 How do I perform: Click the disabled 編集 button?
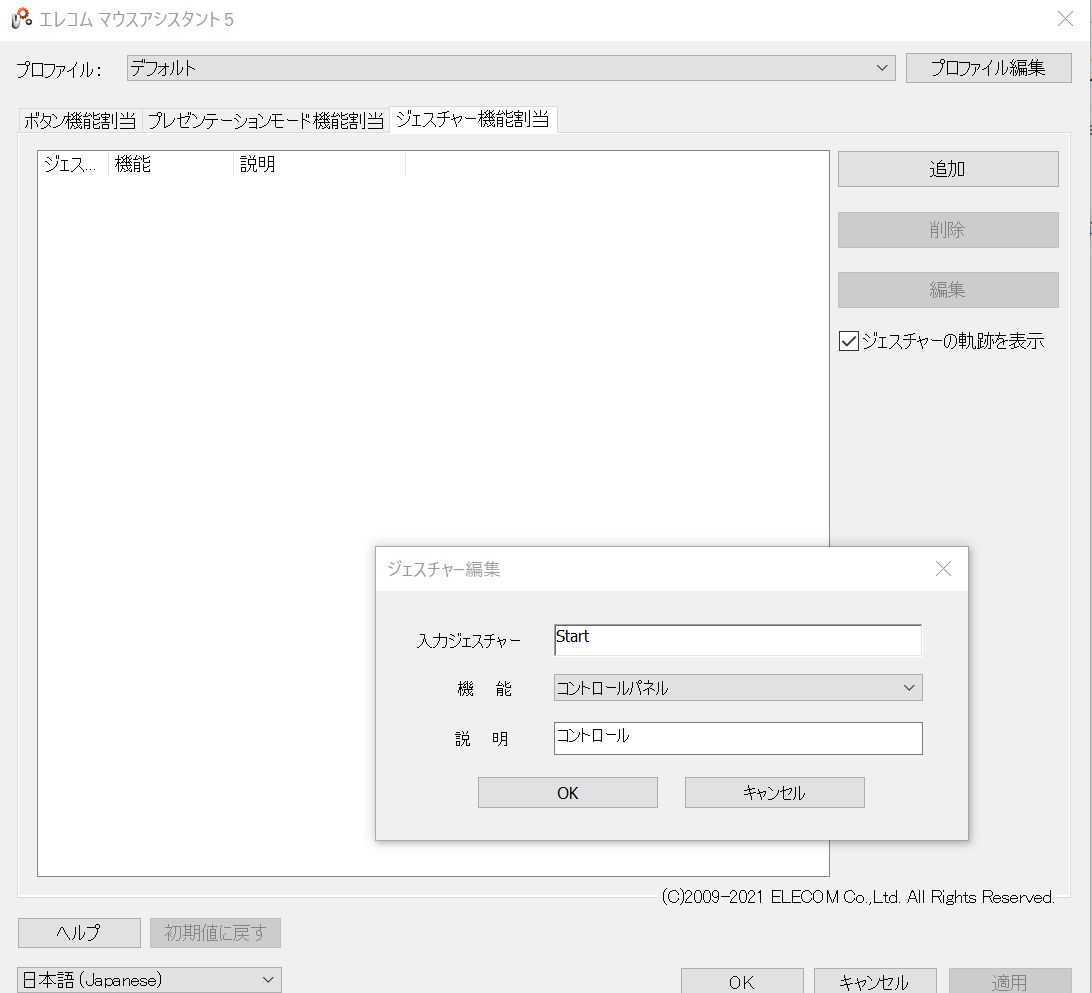pyautogui.click(x=947, y=289)
